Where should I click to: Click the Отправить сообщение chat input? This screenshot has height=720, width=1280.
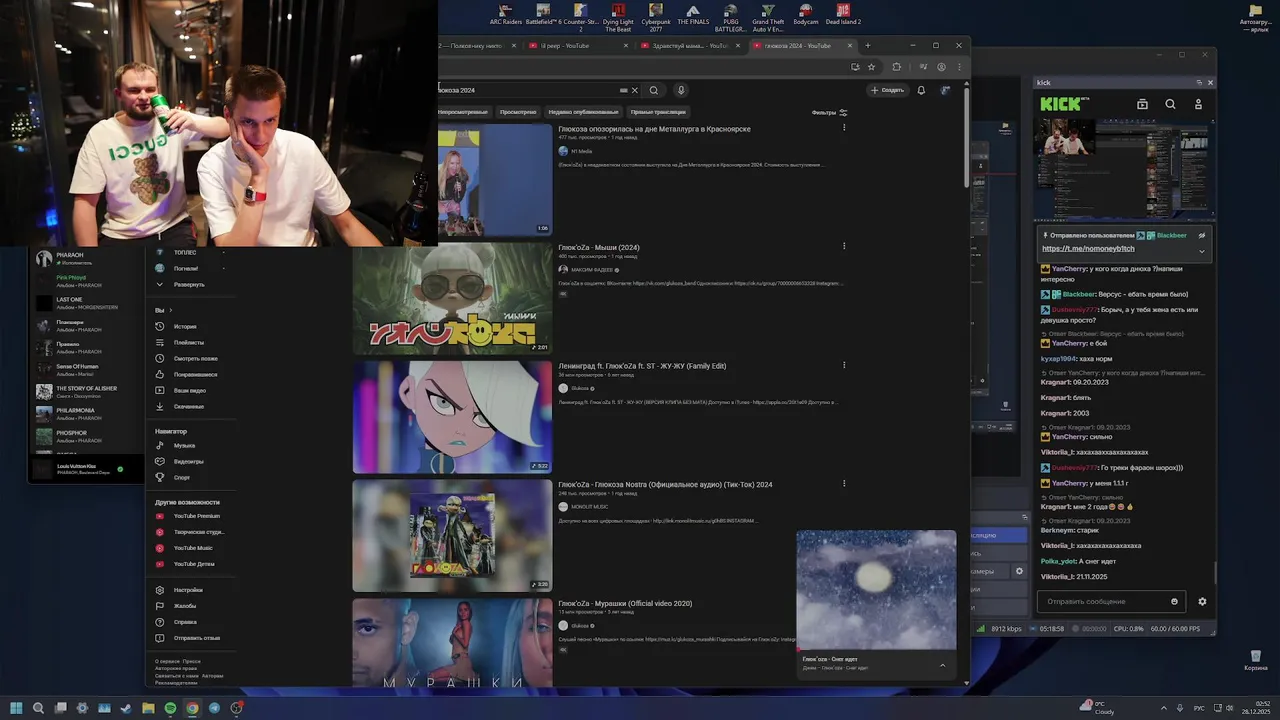coord(1110,601)
